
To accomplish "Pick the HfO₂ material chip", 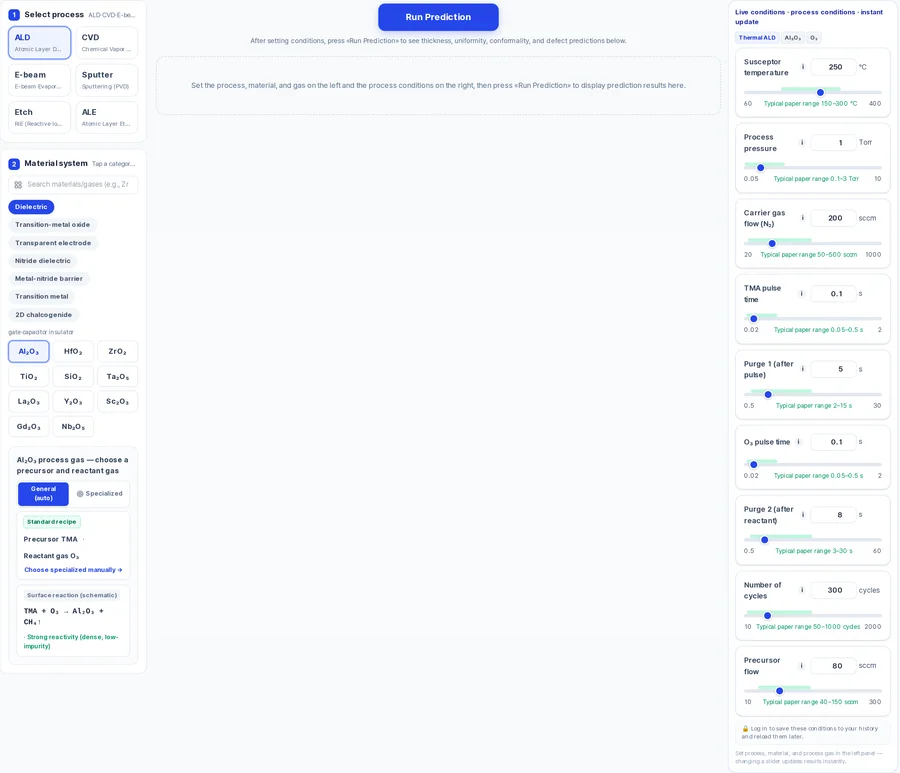I will pyautogui.click(x=73, y=351).
